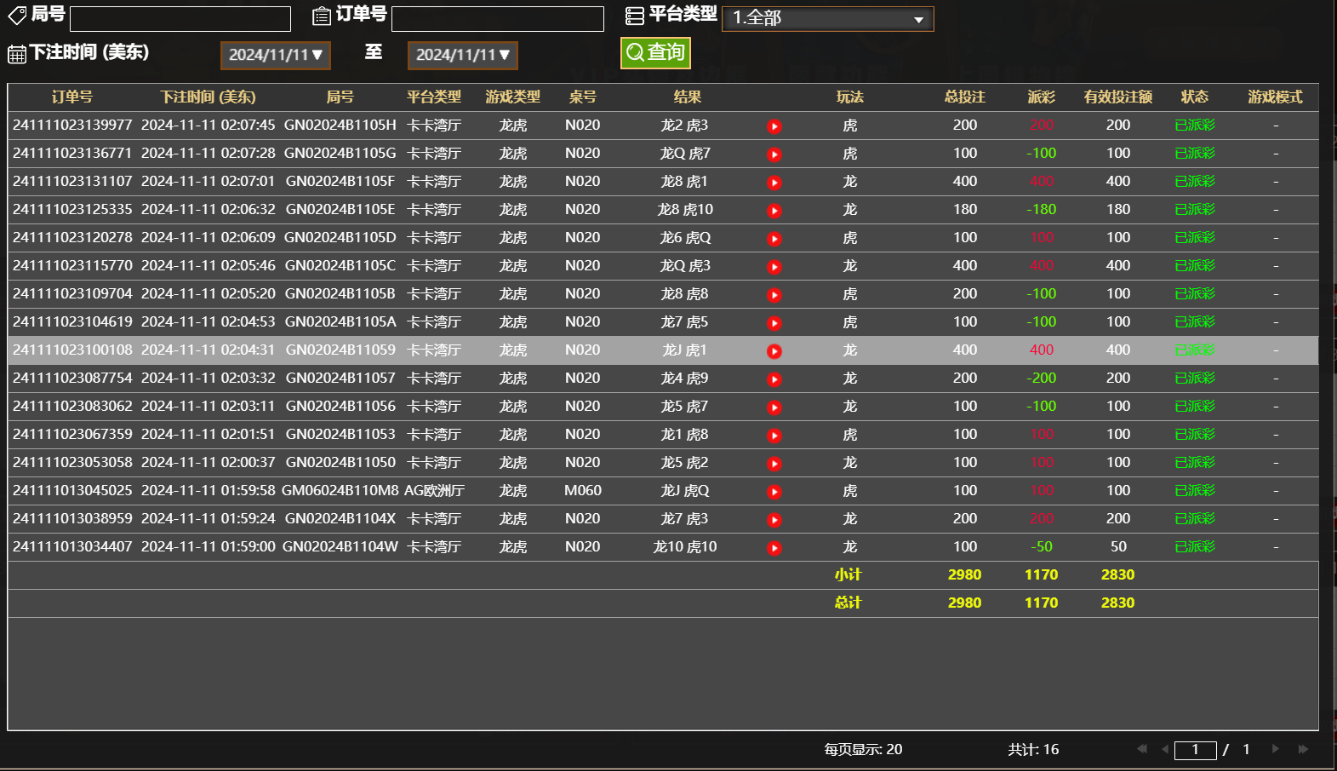Click the 派彩 column header

coord(1041,97)
